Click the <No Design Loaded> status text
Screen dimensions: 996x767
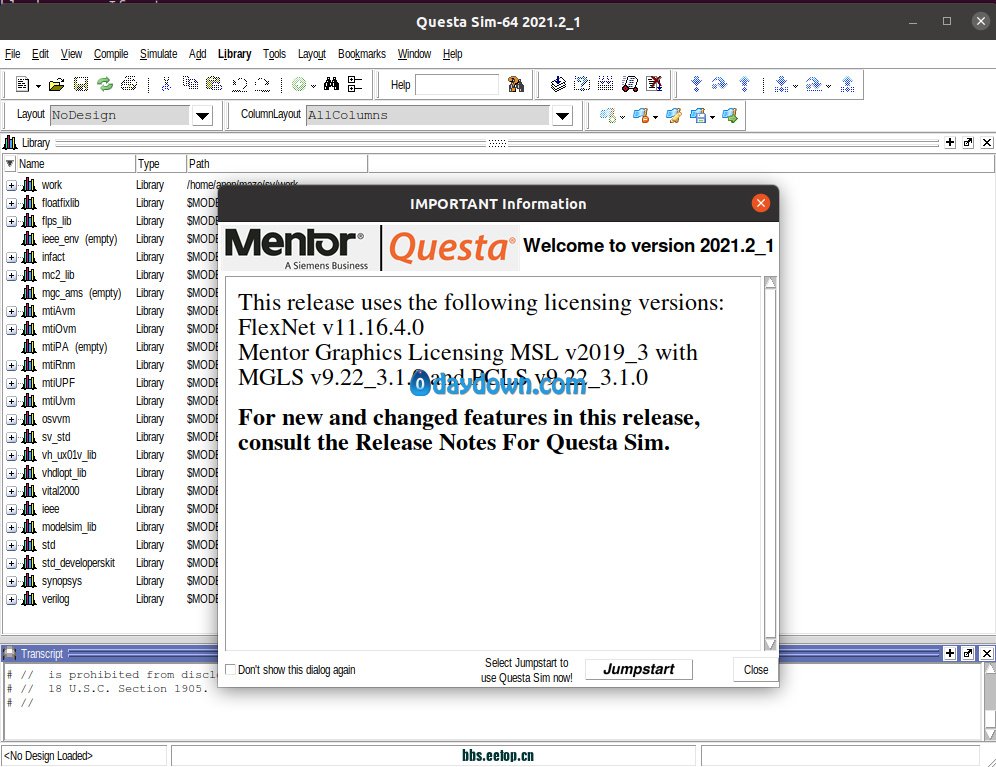point(48,756)
